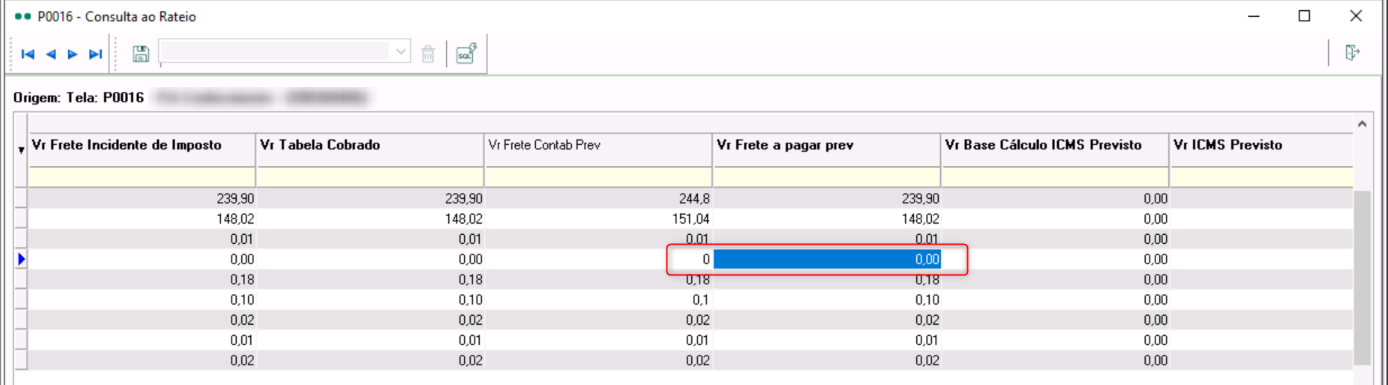1388x385 pixels.
Task: Close the P0016 window
Action: click(x=1355, y=15)
